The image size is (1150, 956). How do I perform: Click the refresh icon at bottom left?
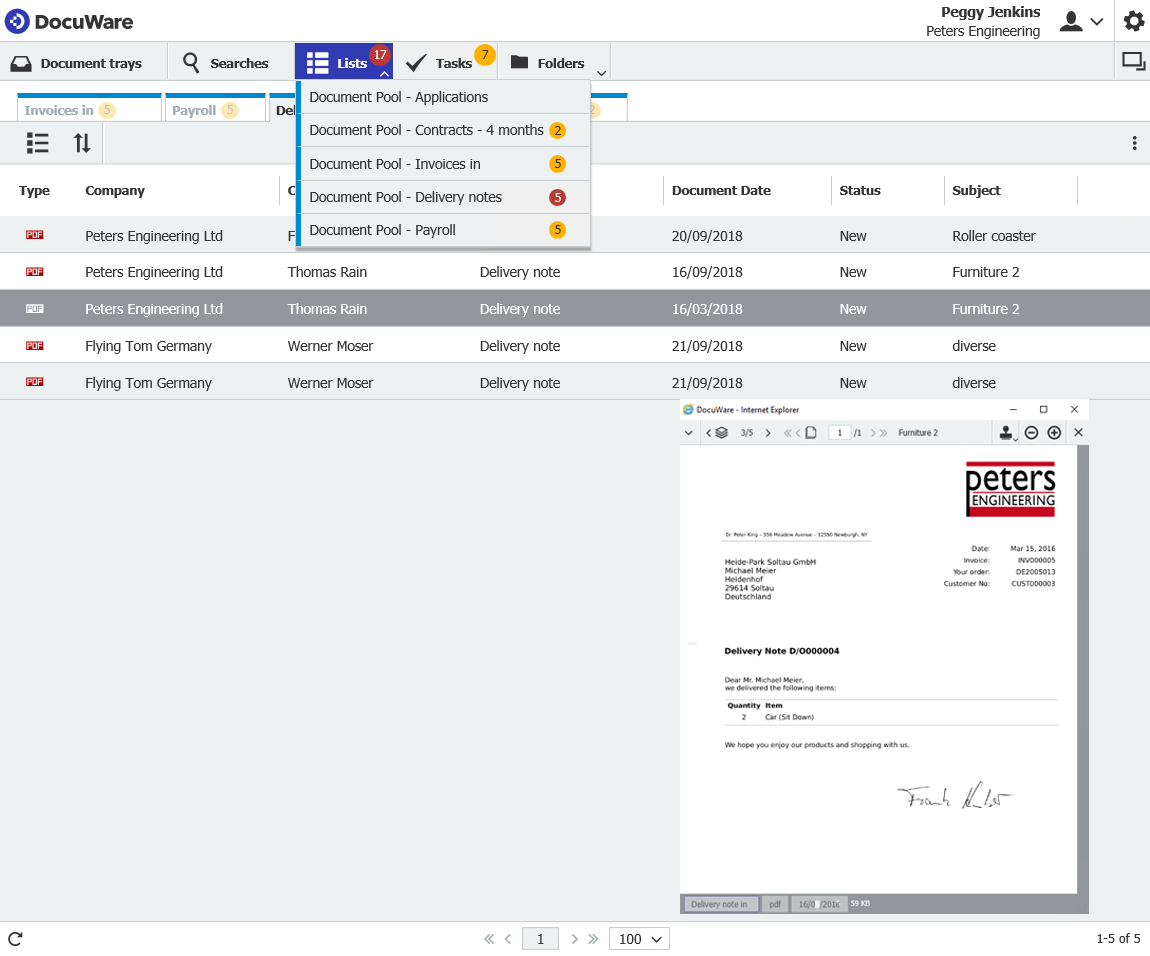coord(15,938)
